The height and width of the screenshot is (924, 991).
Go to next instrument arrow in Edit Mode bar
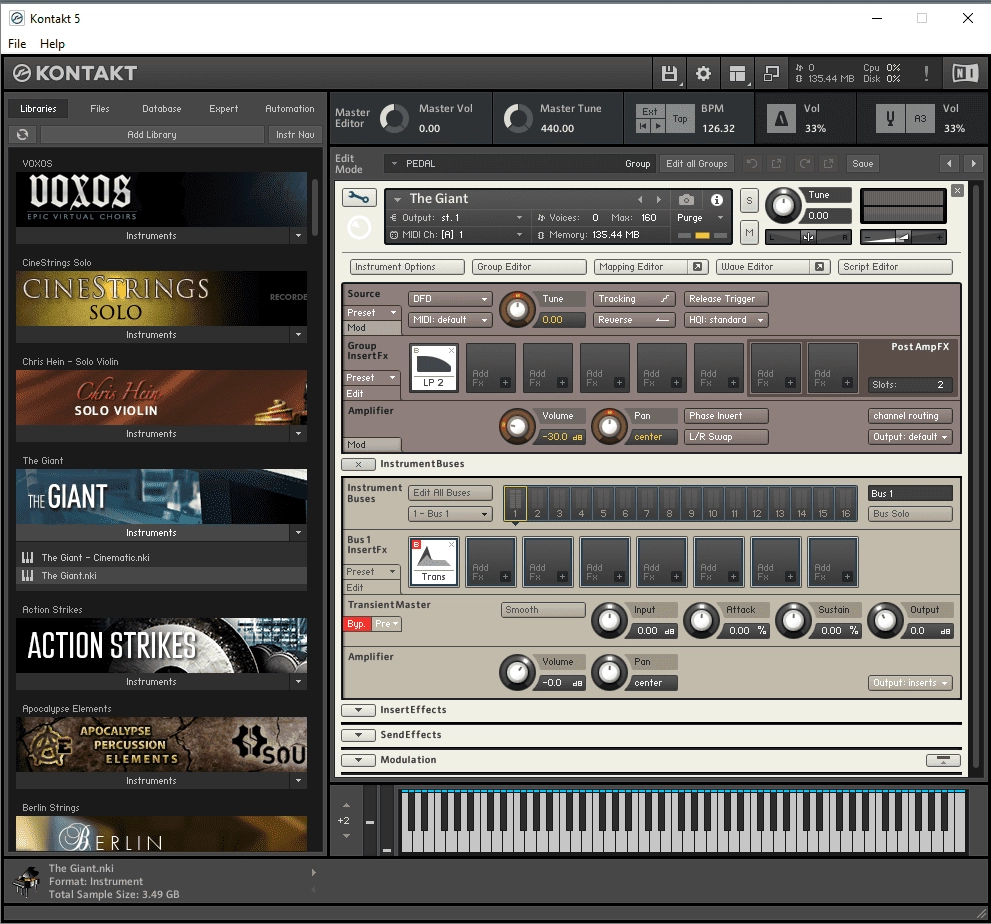coord(973,164)
